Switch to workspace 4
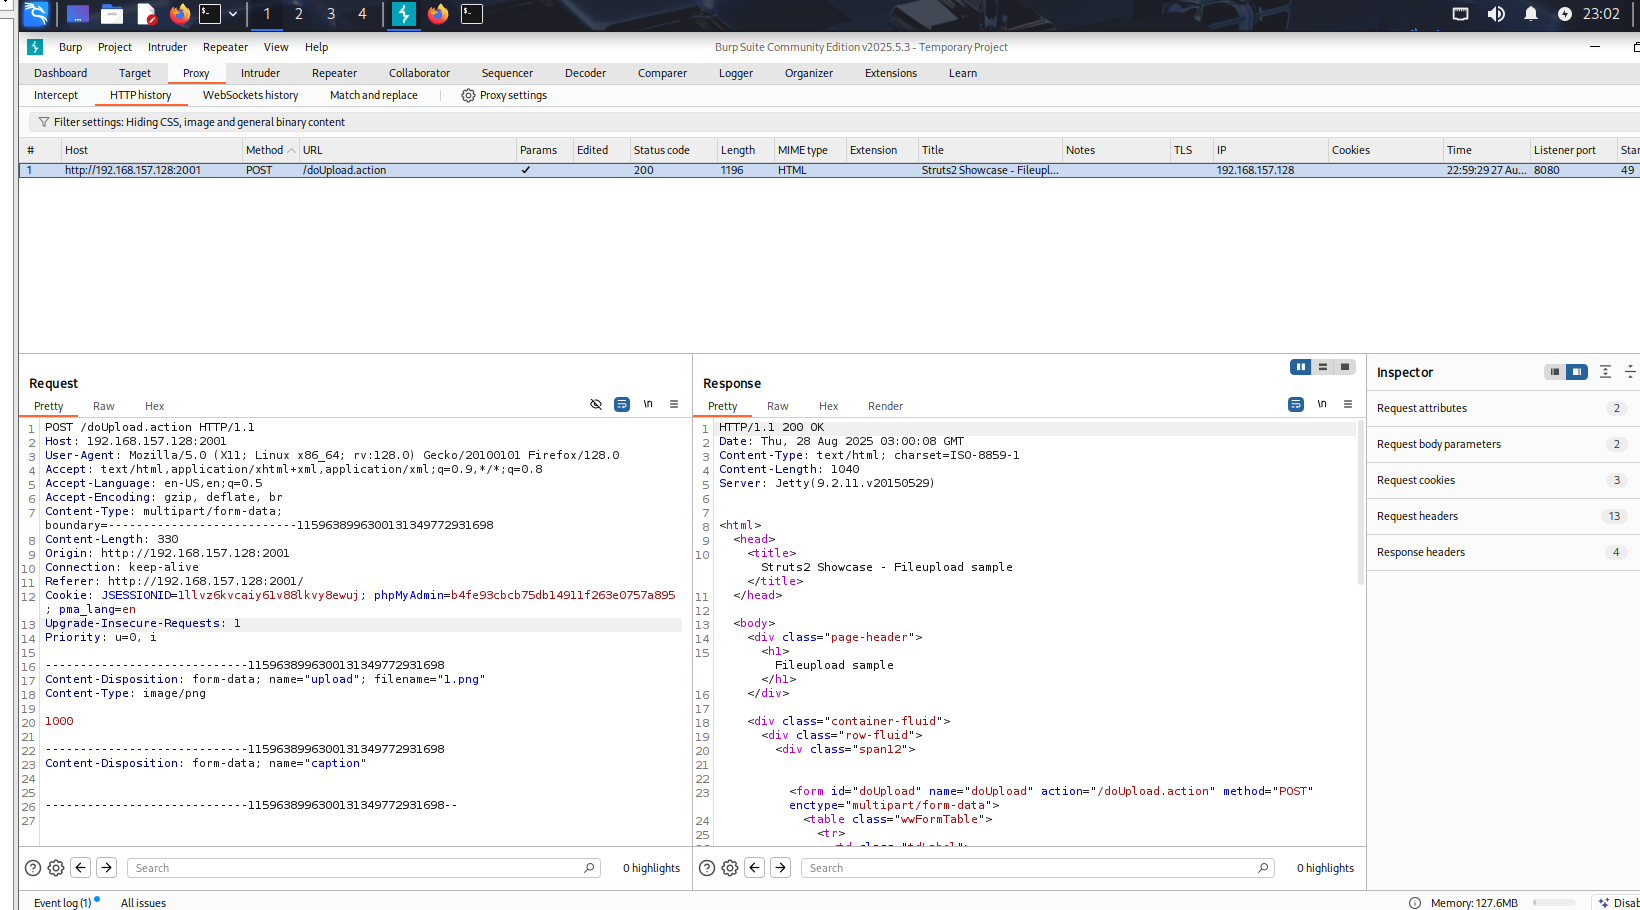Viewport: 1640px width, 910px height. pyautogui.click(x=362, y=14)
